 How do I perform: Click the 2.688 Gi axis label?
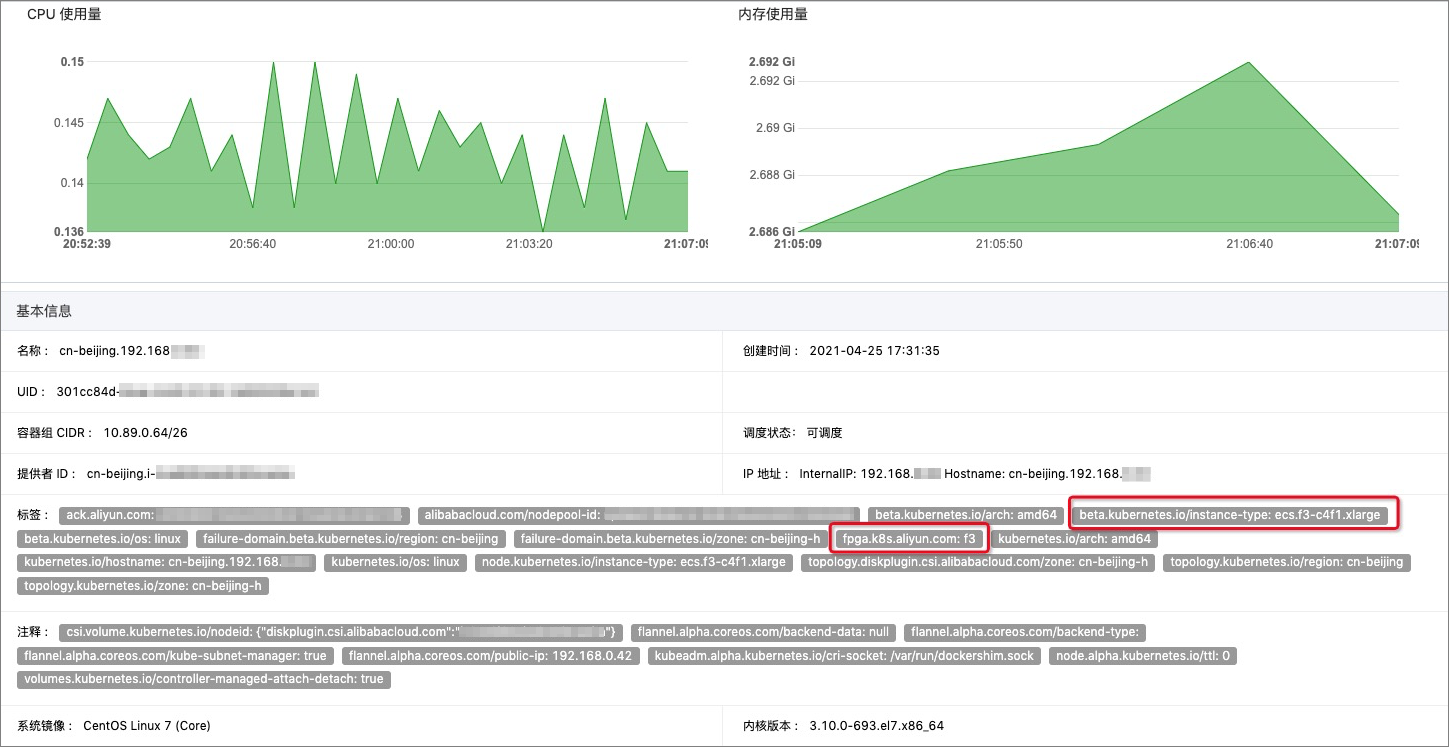(771, 175)
